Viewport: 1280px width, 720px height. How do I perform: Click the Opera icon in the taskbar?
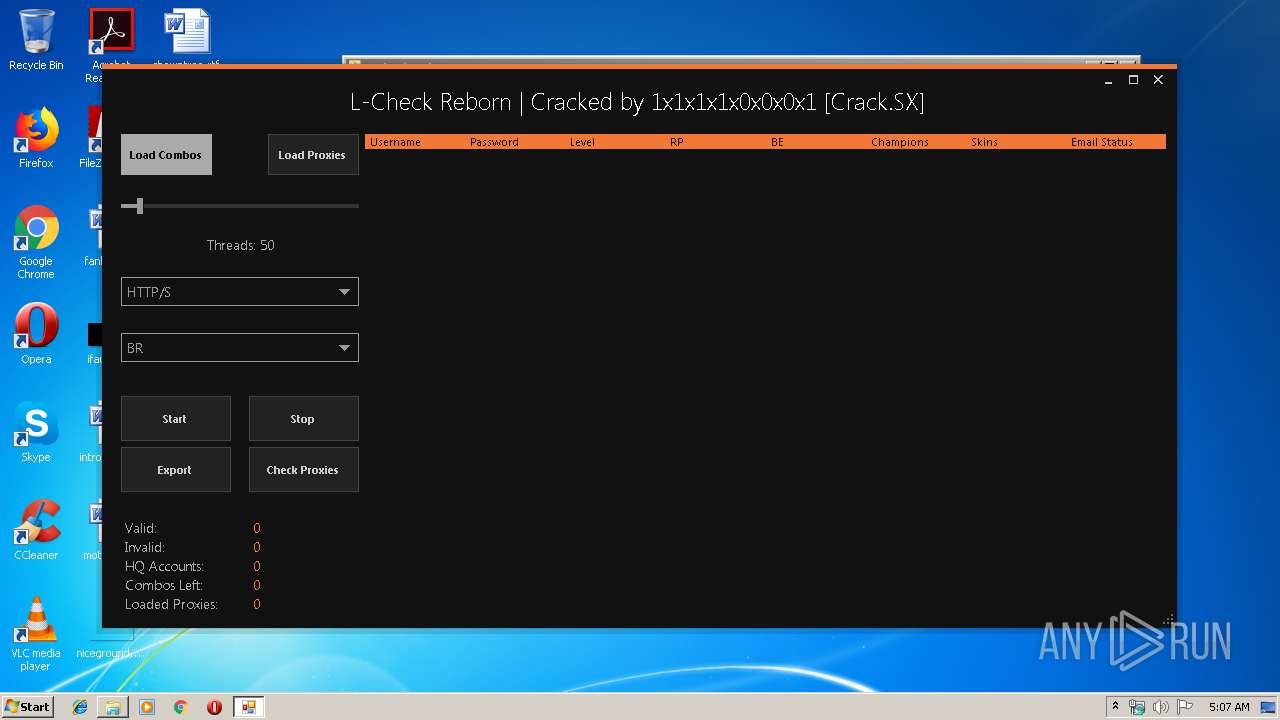(x=214, y=707)
